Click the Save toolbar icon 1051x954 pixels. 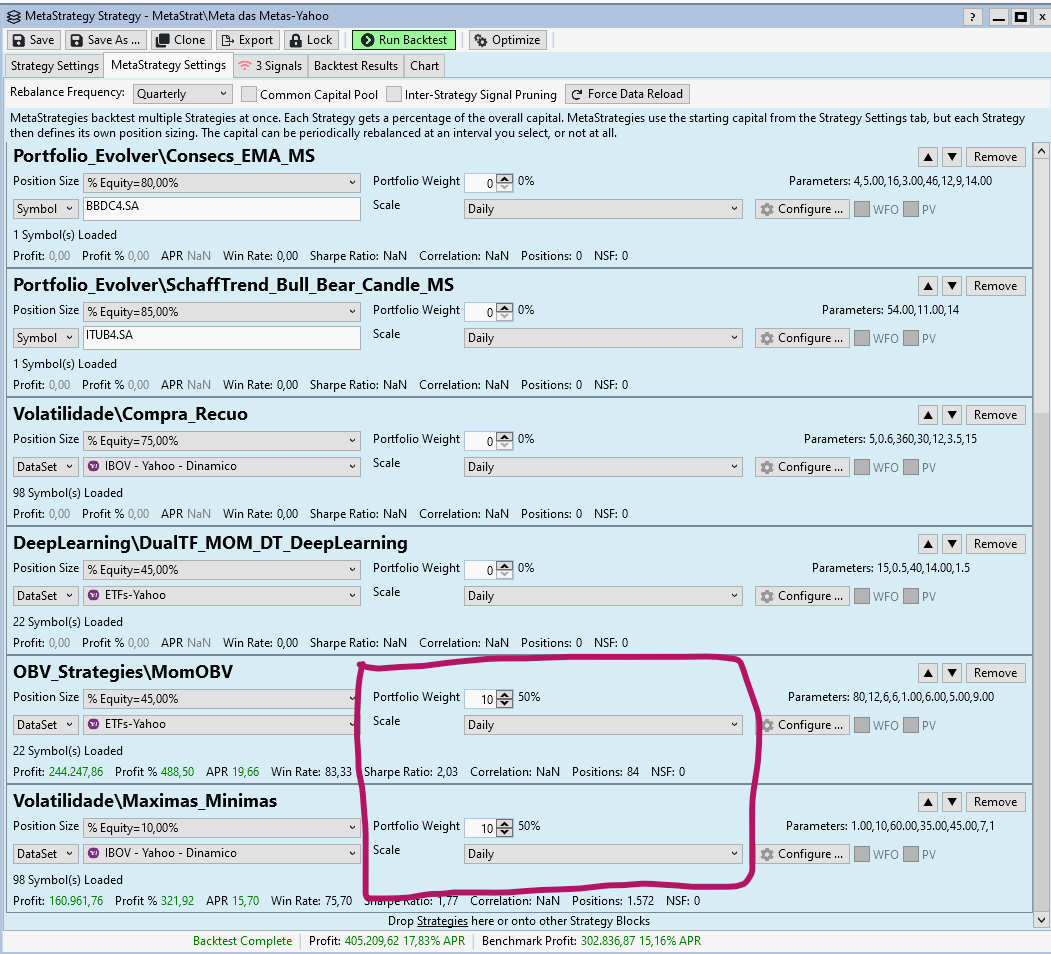33,40
